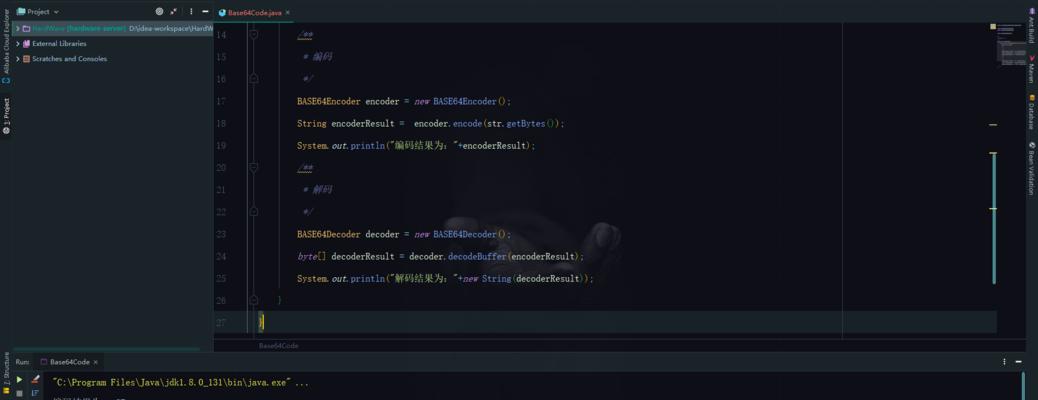Rerun Base64Code with green play button
The height and width of the screenshot is (400, 1038).
tap(19, 380)
